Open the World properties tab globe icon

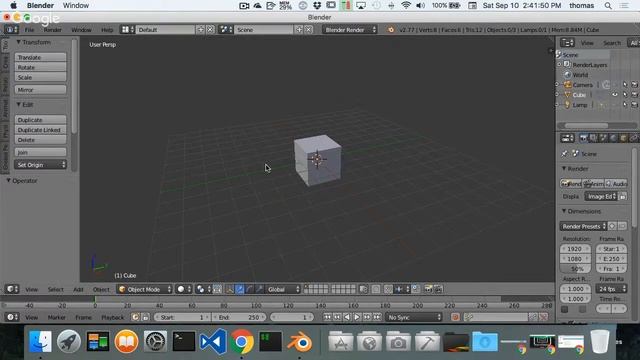(x=613, y=138)
